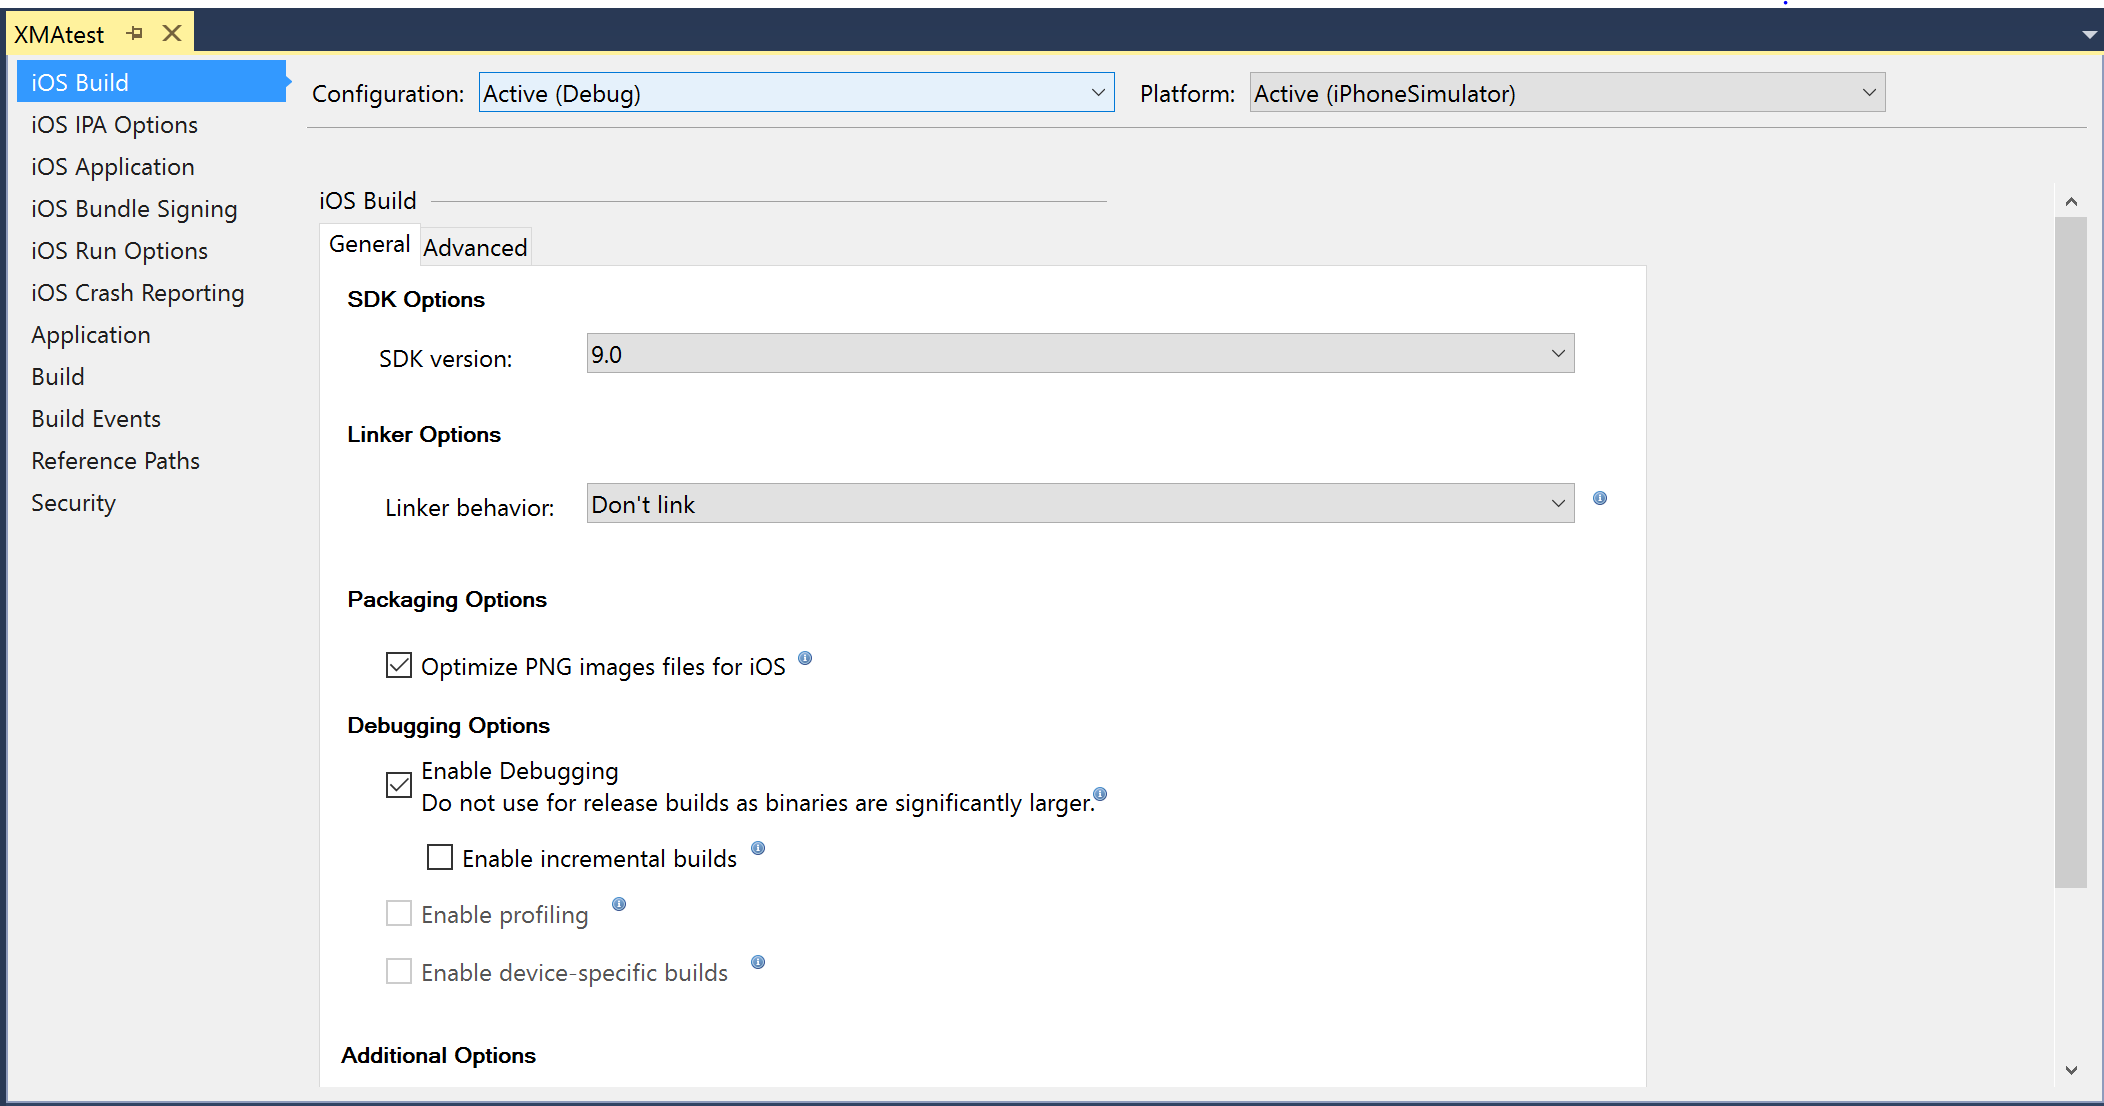Expand the Platform dropdown
The image size is (2104, 1106).
(1567, 93)
